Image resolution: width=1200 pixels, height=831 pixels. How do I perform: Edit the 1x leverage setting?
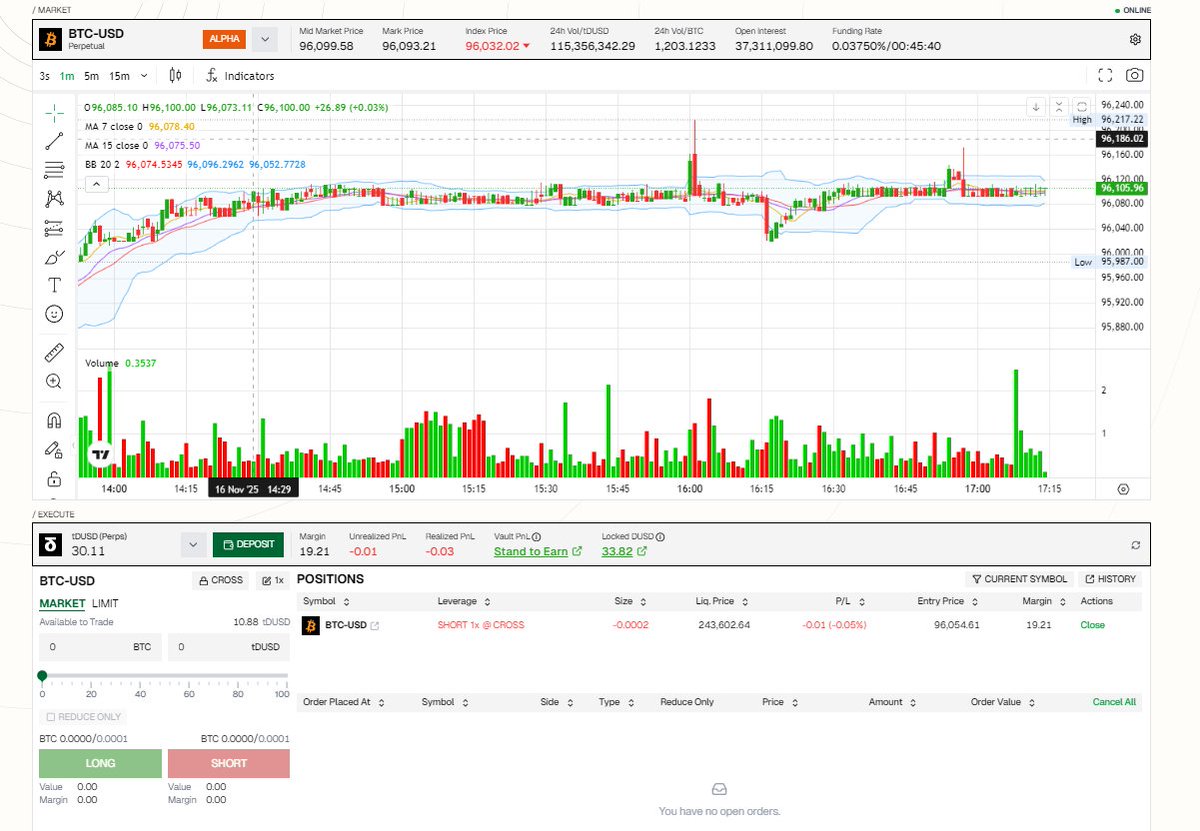(273, 580)
